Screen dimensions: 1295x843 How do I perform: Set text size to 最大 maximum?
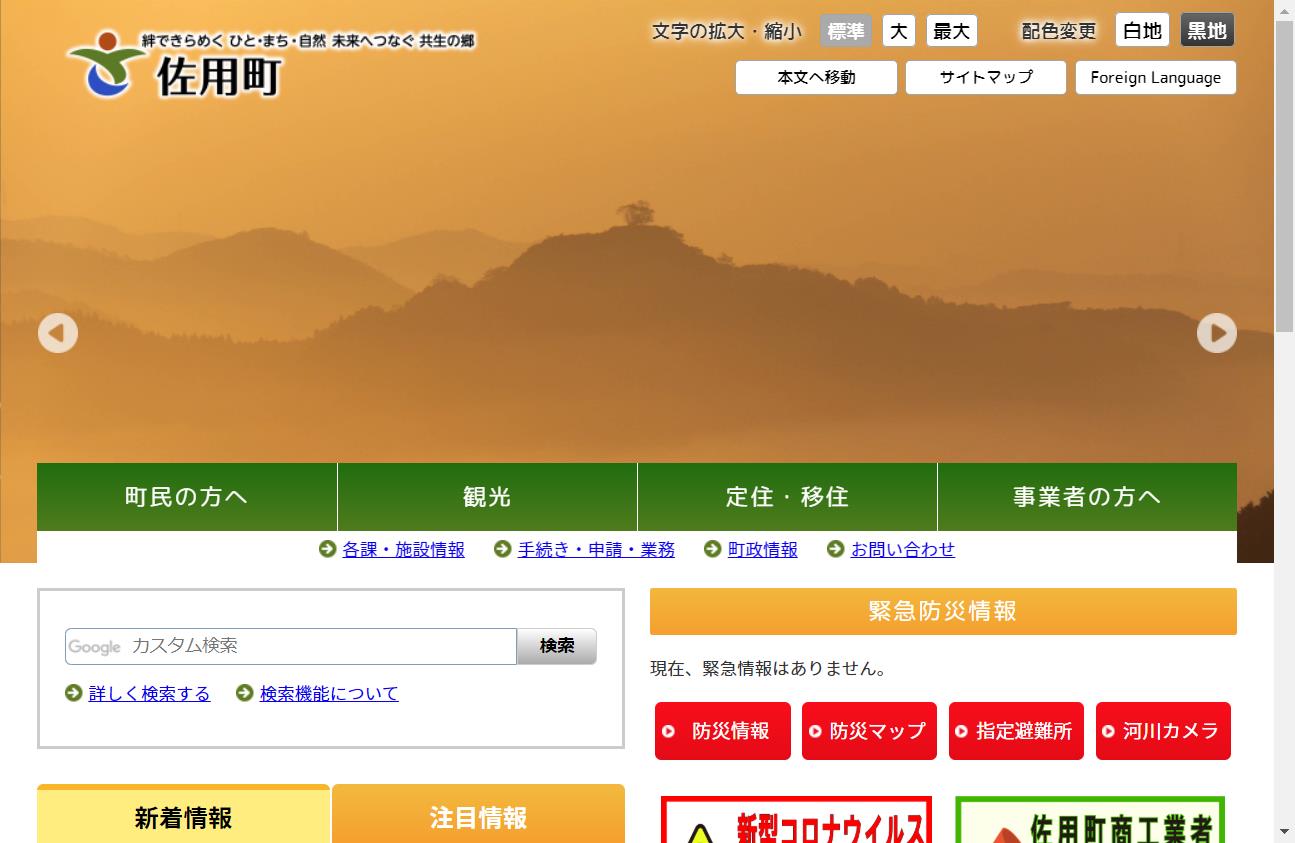click(x=951, y=31)
